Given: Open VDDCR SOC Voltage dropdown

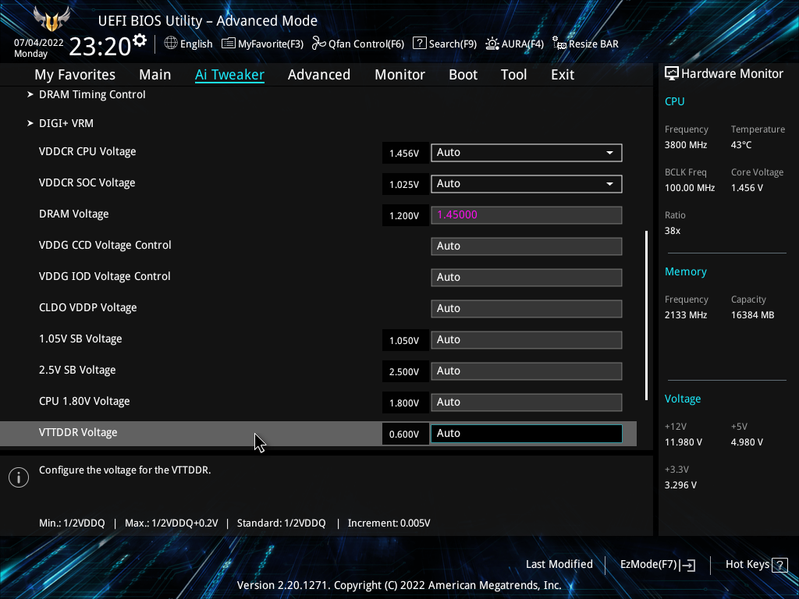Looking at the screenshot, I should [x=526, y=184].
